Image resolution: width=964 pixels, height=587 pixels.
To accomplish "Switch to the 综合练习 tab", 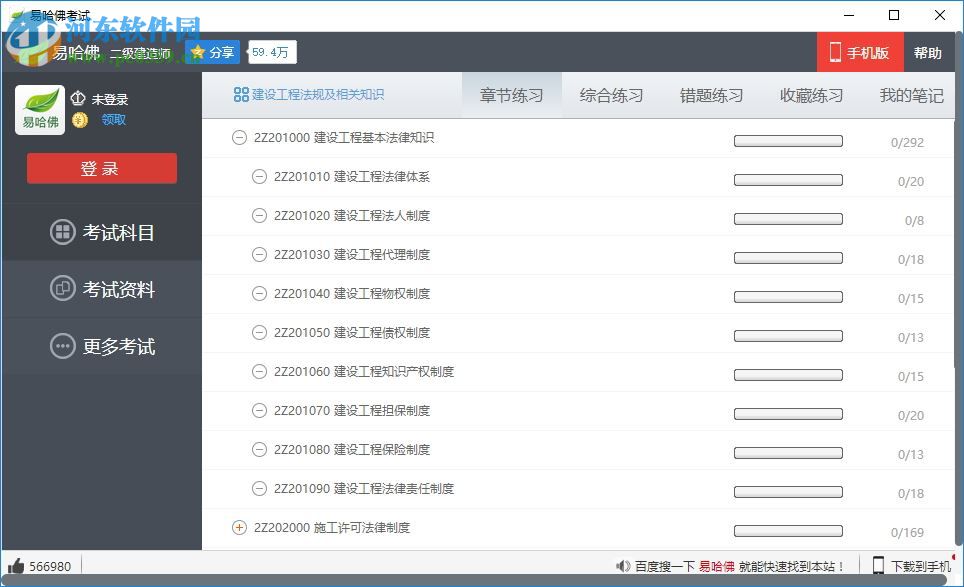I will pyautogui.click(x=612, y=93).
